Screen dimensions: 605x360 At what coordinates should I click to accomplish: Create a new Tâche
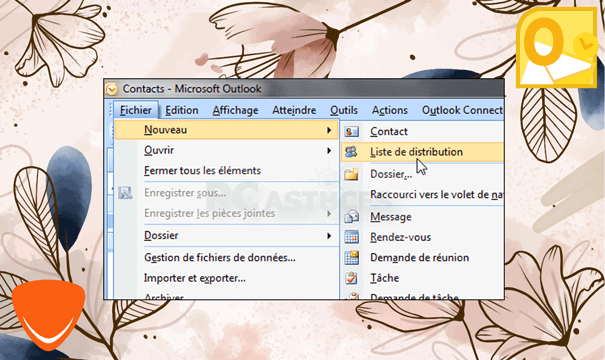click(x=423, y=278)
